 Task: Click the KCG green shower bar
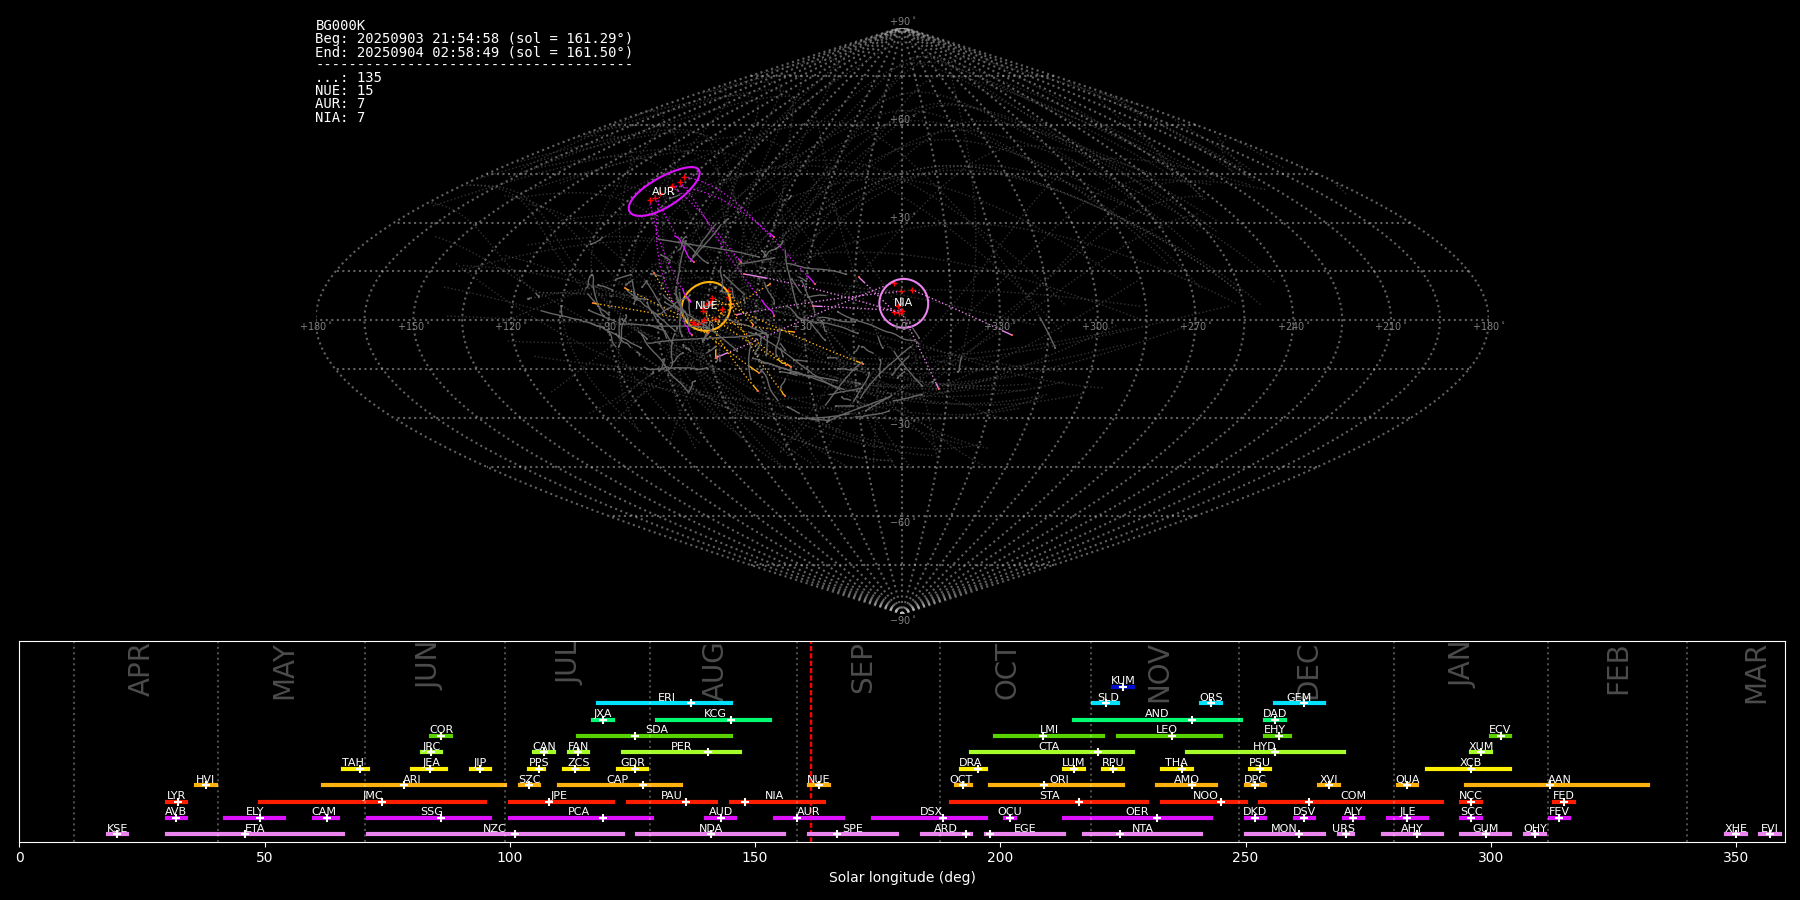pyautogui.click(x=713, y=719)
